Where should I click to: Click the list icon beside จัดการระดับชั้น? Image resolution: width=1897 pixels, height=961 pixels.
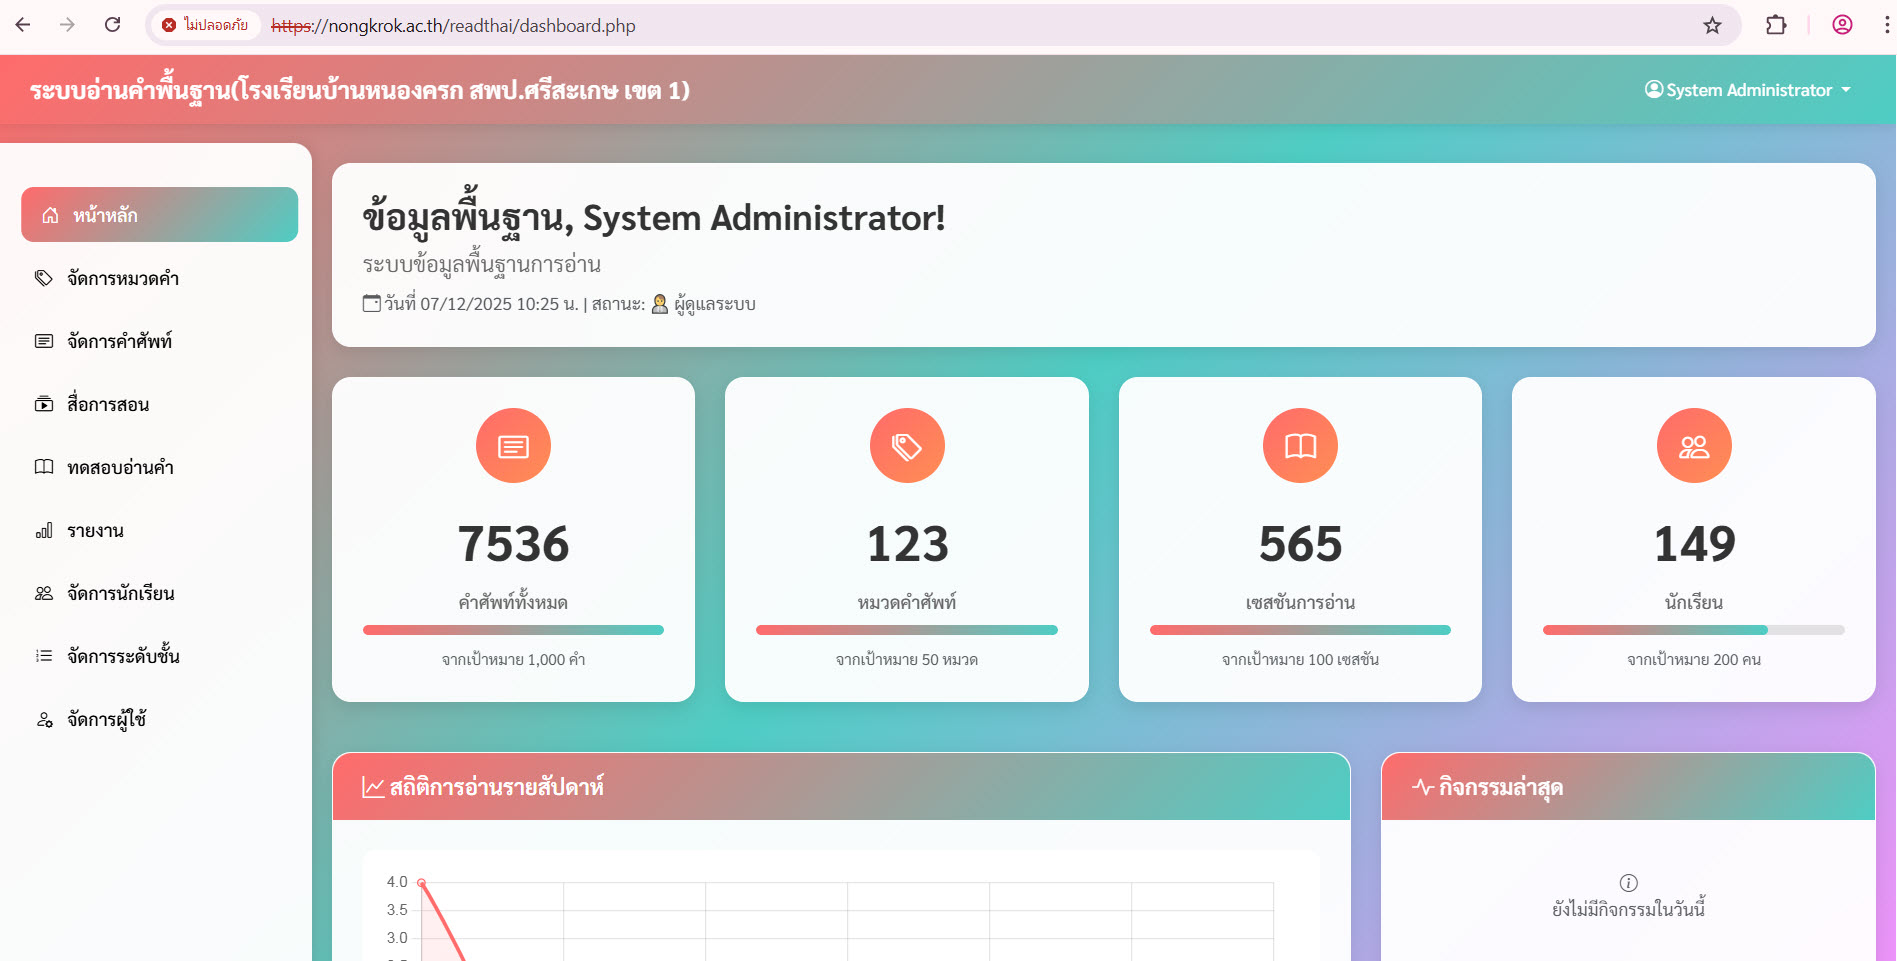(x=44, y=656)
